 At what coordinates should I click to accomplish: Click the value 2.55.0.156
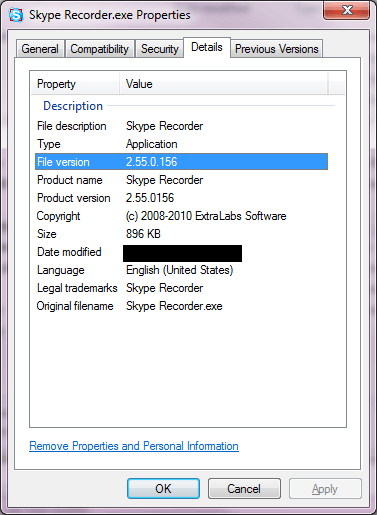[152, 162]
